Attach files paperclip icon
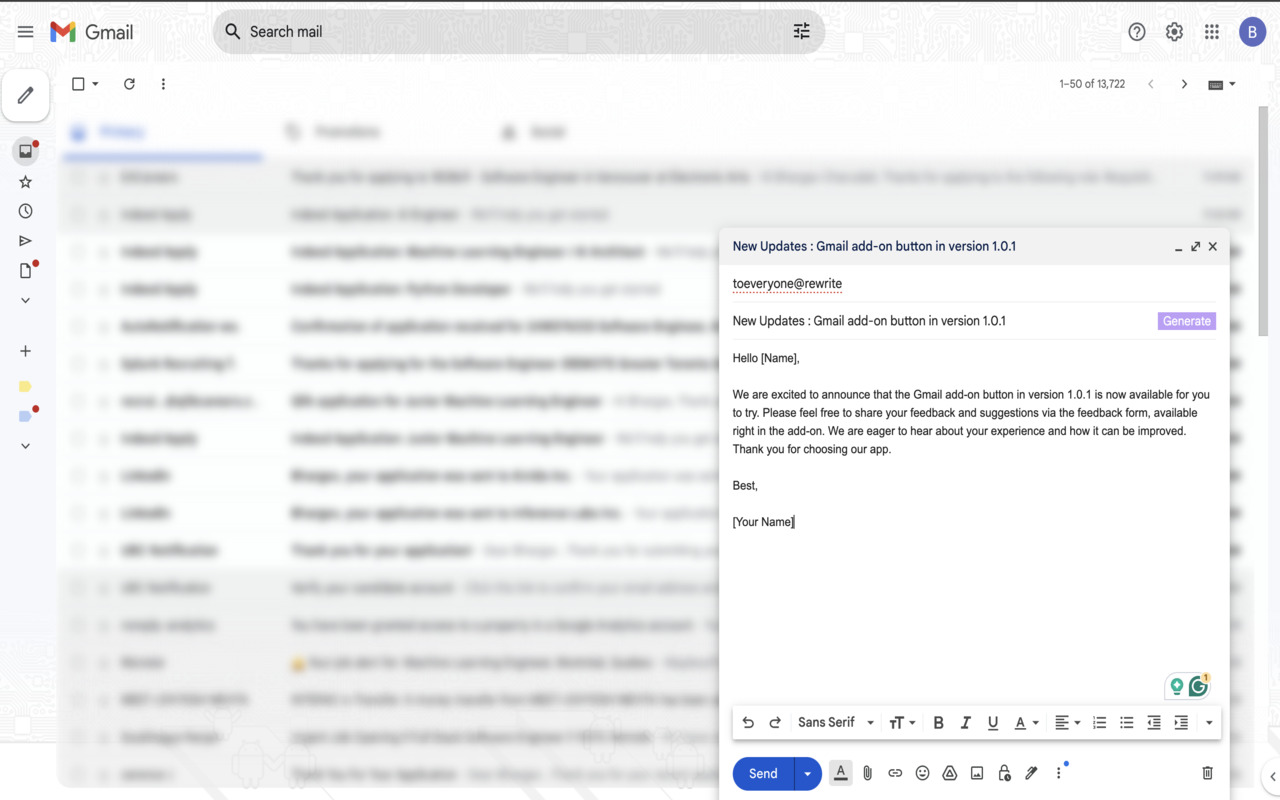This screenshot has height=800, width=1280. pyautogui.click(x=868, y=773)
